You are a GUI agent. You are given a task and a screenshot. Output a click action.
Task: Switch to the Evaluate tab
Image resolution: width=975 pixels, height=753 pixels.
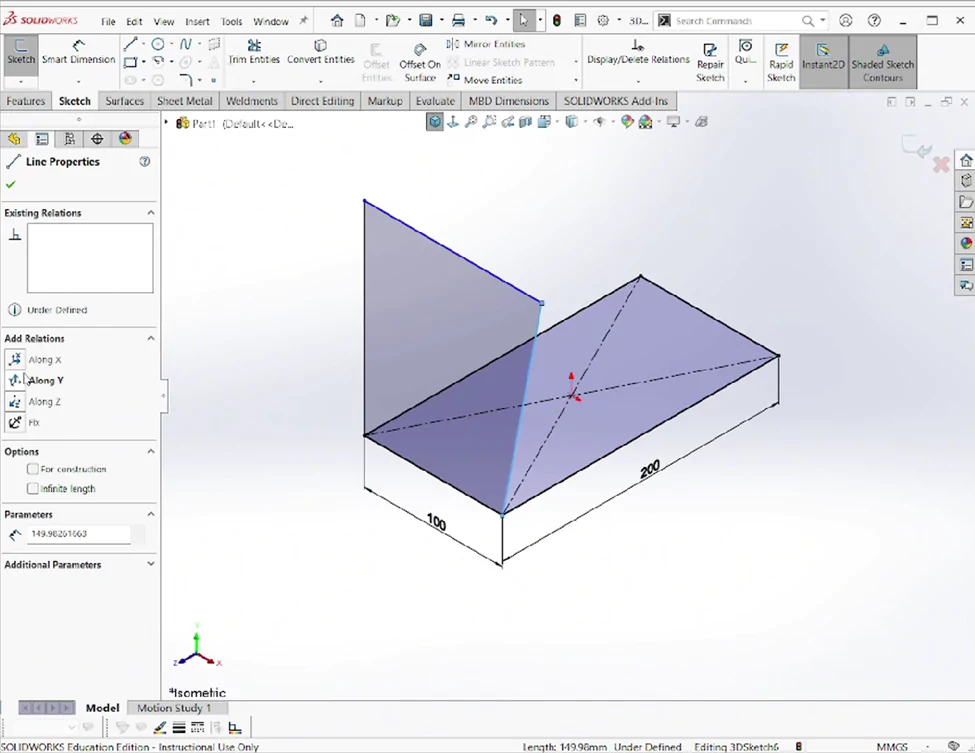[x=435, y=101]
